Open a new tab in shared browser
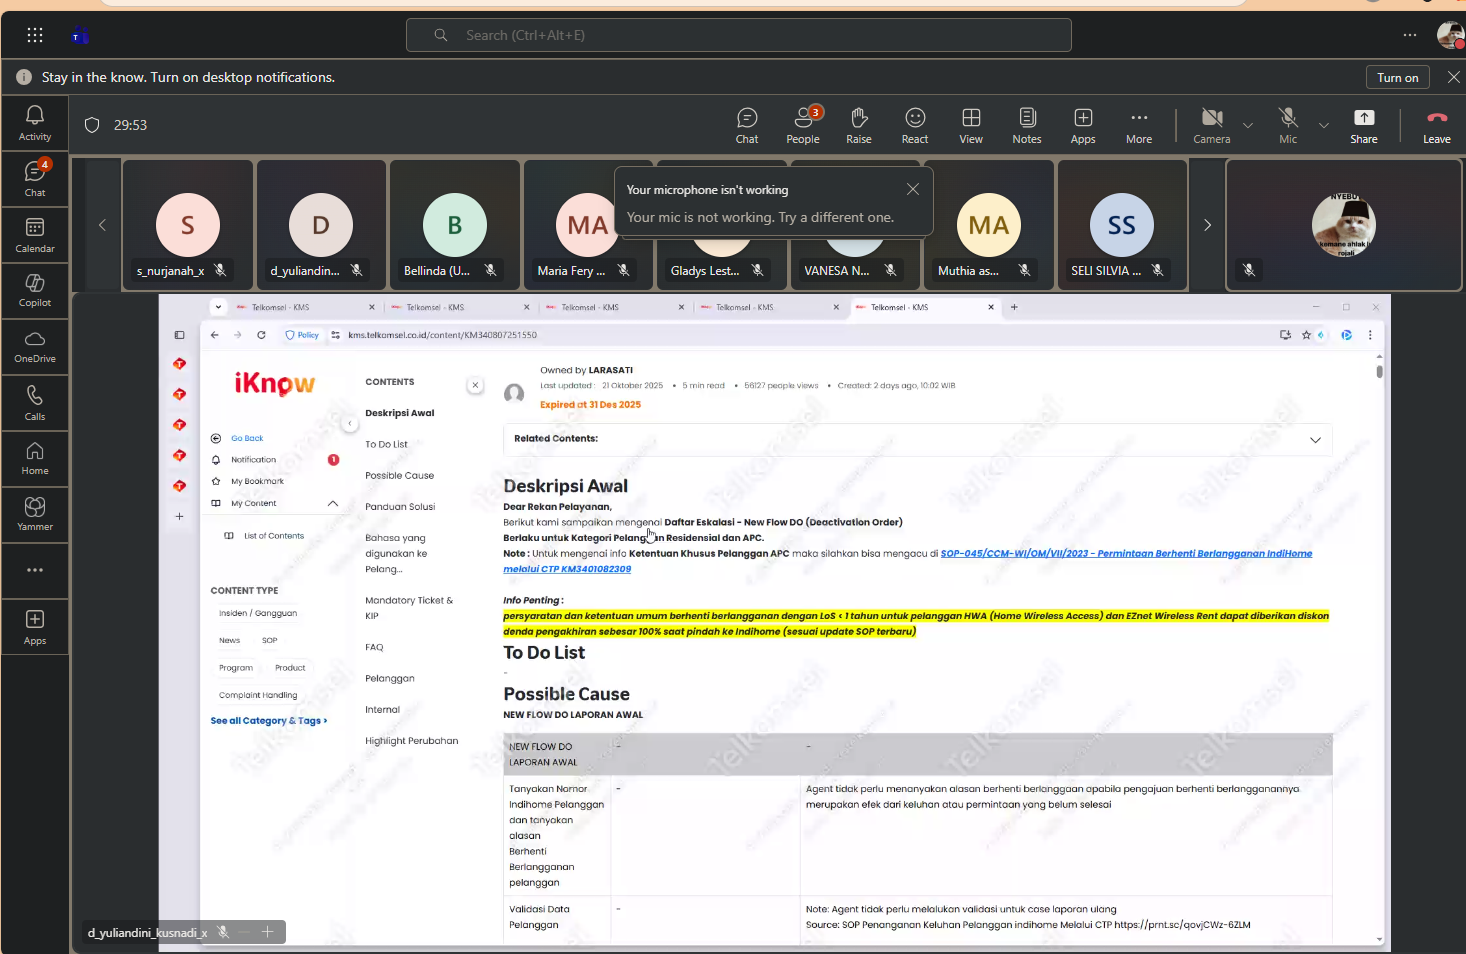 [1014, 307]
